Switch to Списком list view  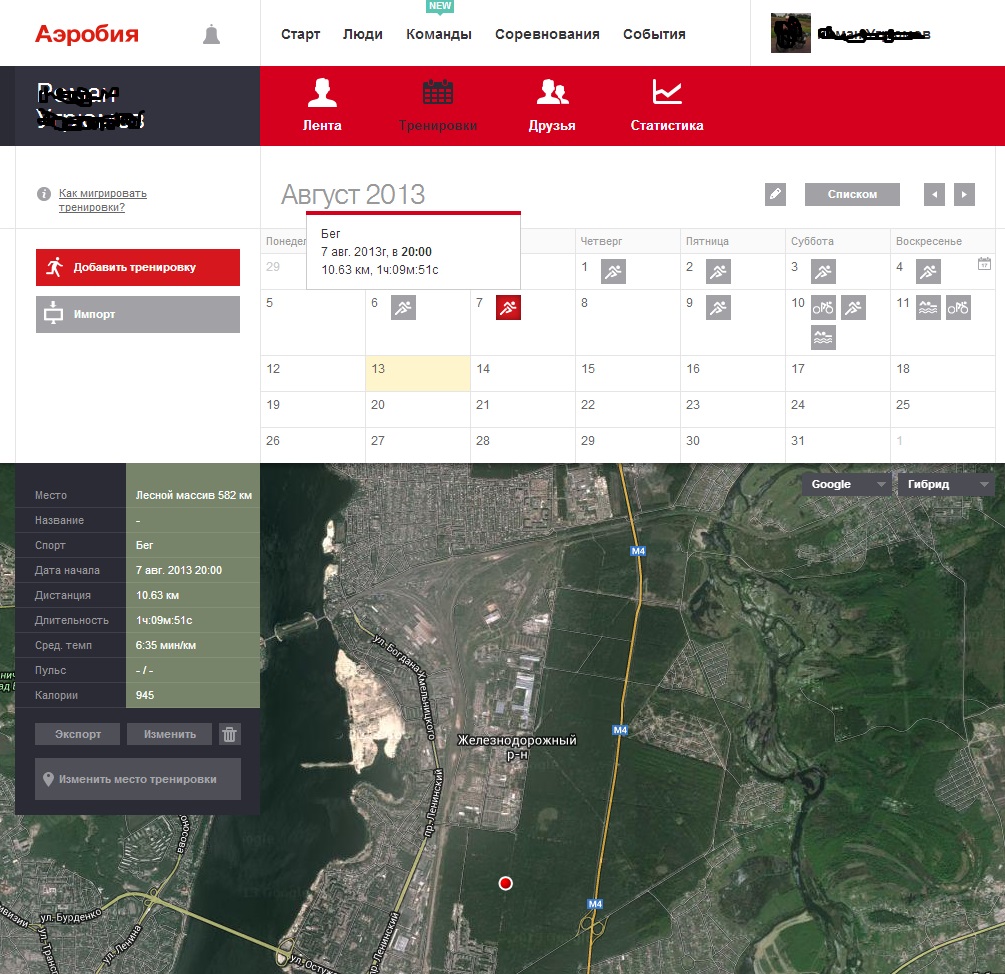pyautogui.click(x=852, y=194)
